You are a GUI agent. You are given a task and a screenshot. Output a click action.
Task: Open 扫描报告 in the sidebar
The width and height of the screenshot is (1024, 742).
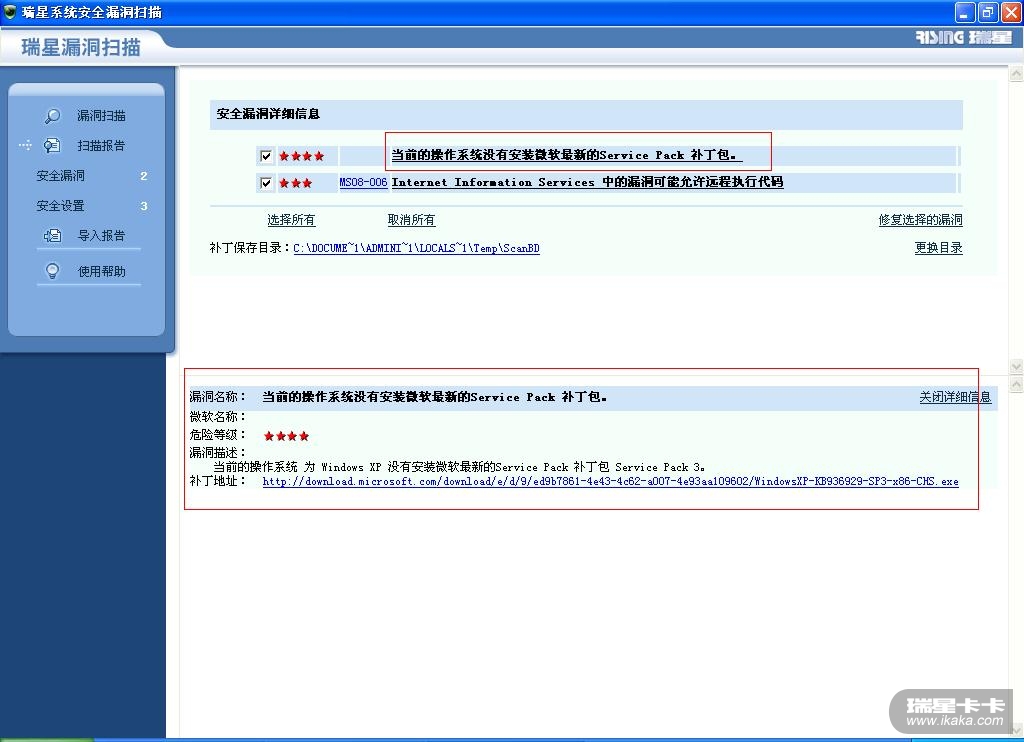101,145
